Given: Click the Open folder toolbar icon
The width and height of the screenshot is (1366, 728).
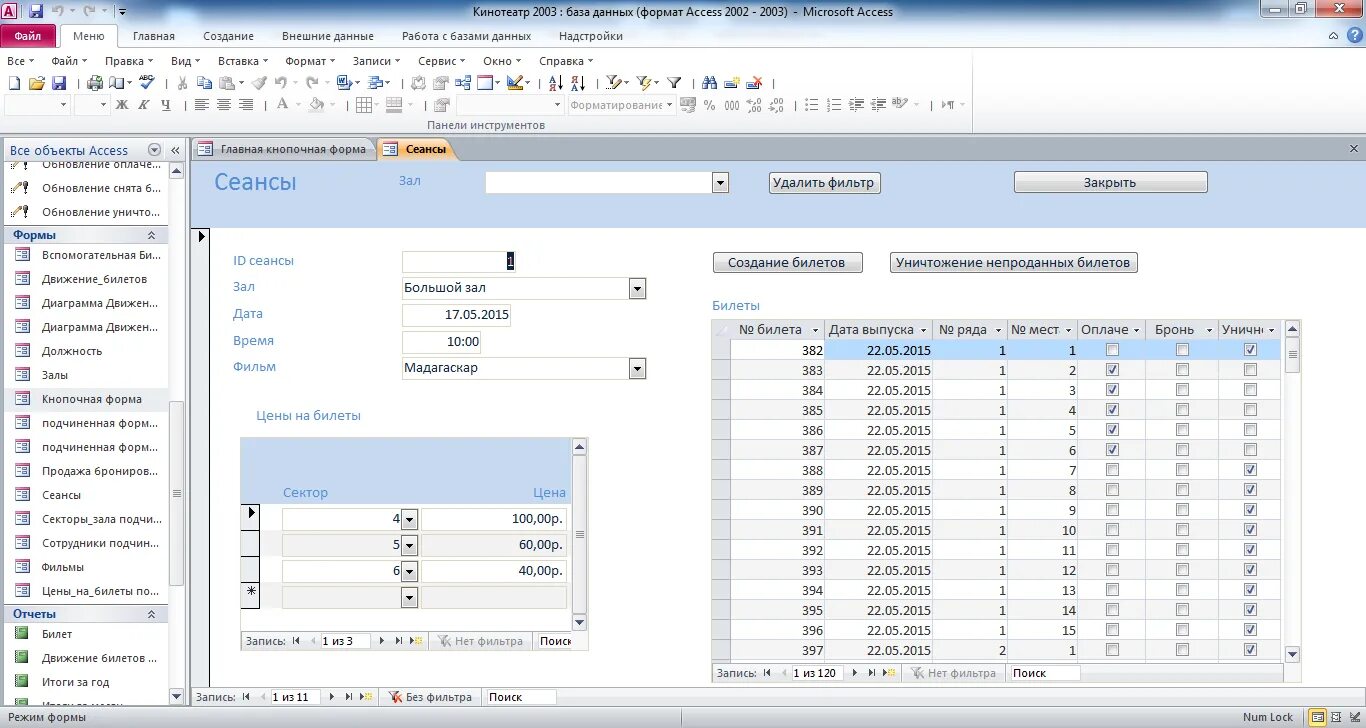Looking at the screenshot, I should click(37, 83).
